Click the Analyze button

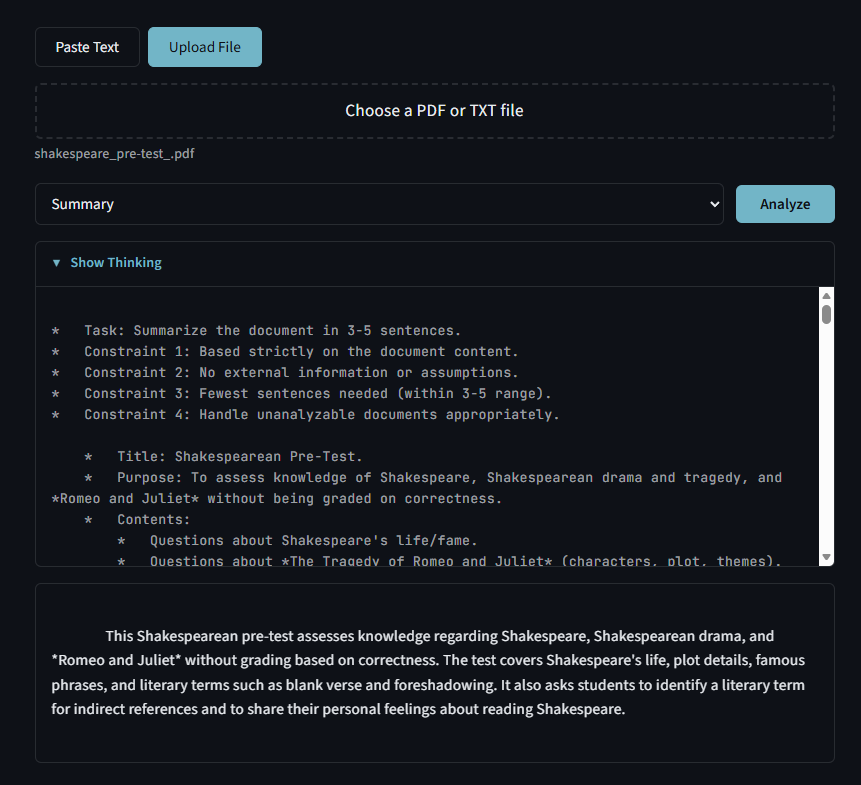[785, 204]
